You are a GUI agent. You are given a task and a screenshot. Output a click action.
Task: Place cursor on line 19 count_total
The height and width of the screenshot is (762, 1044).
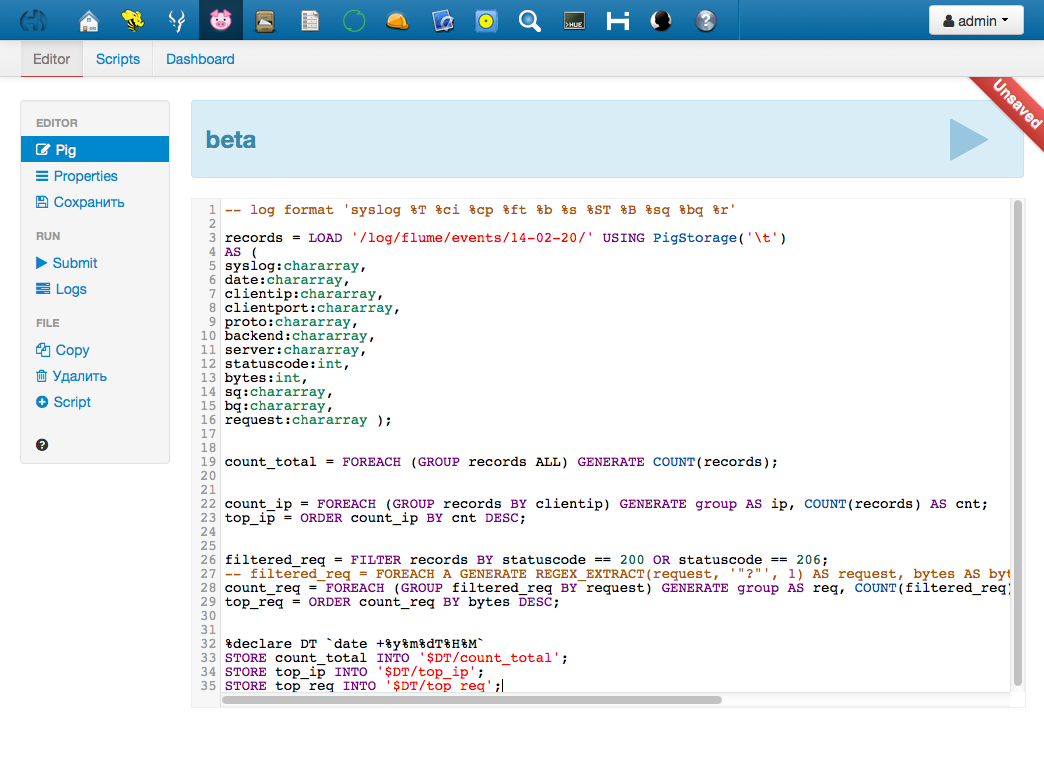(x=501, y=462)
